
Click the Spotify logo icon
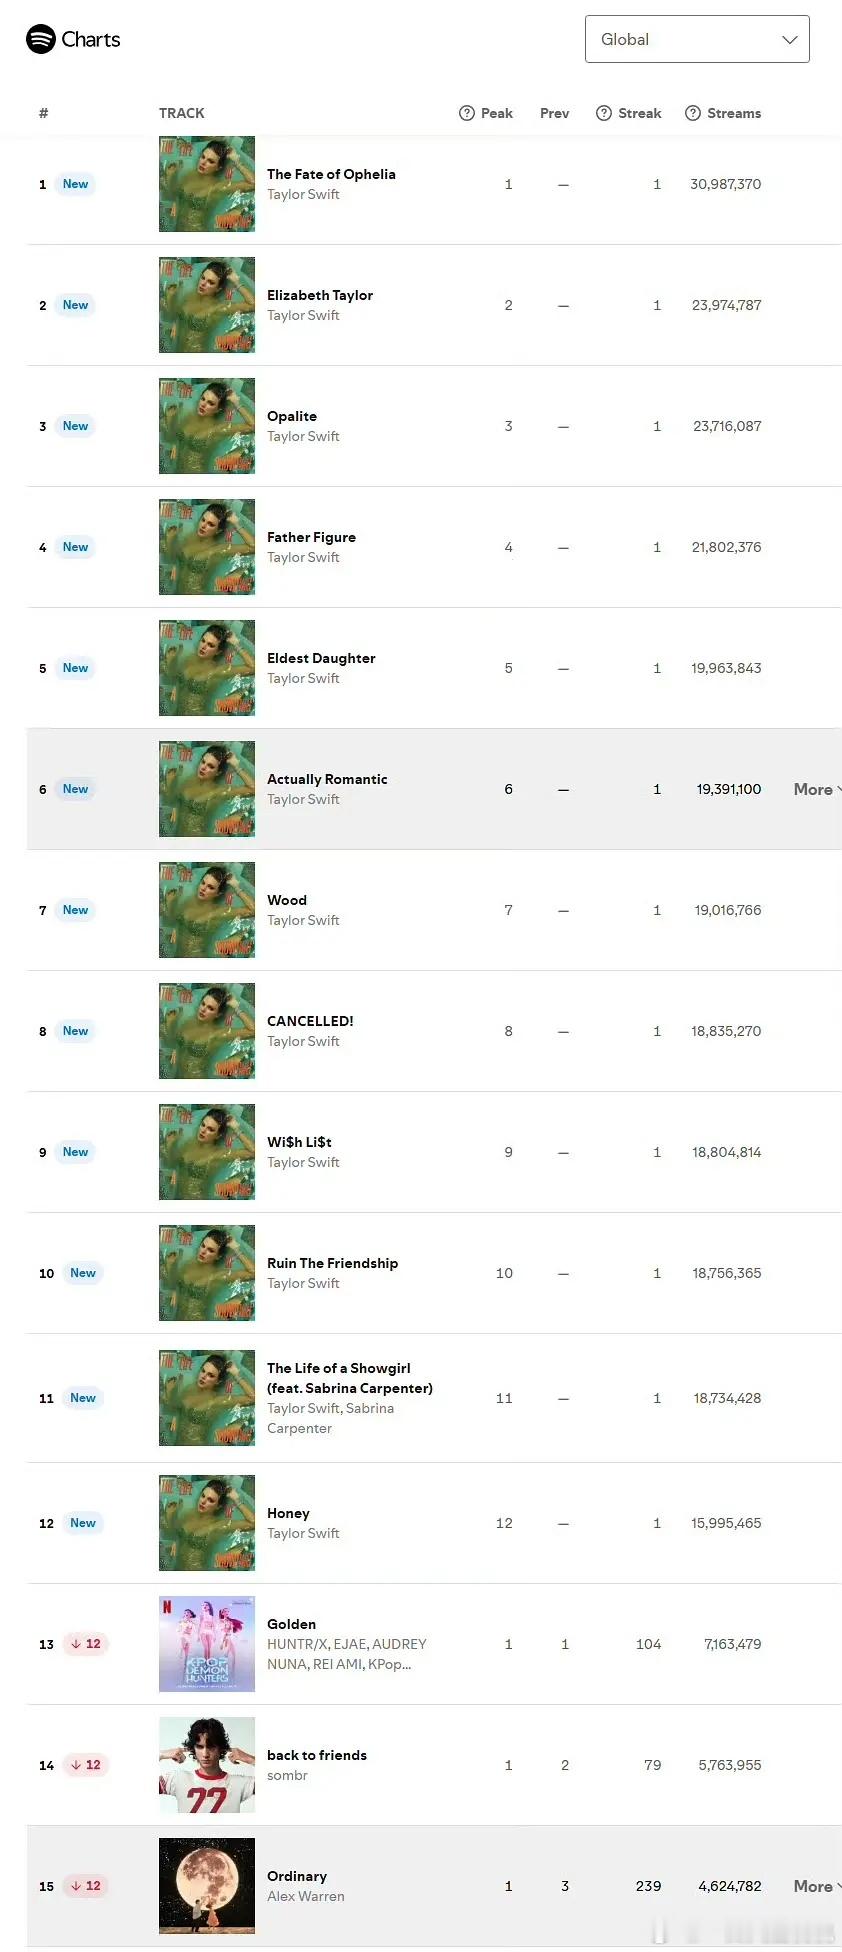tap(41, 39)
